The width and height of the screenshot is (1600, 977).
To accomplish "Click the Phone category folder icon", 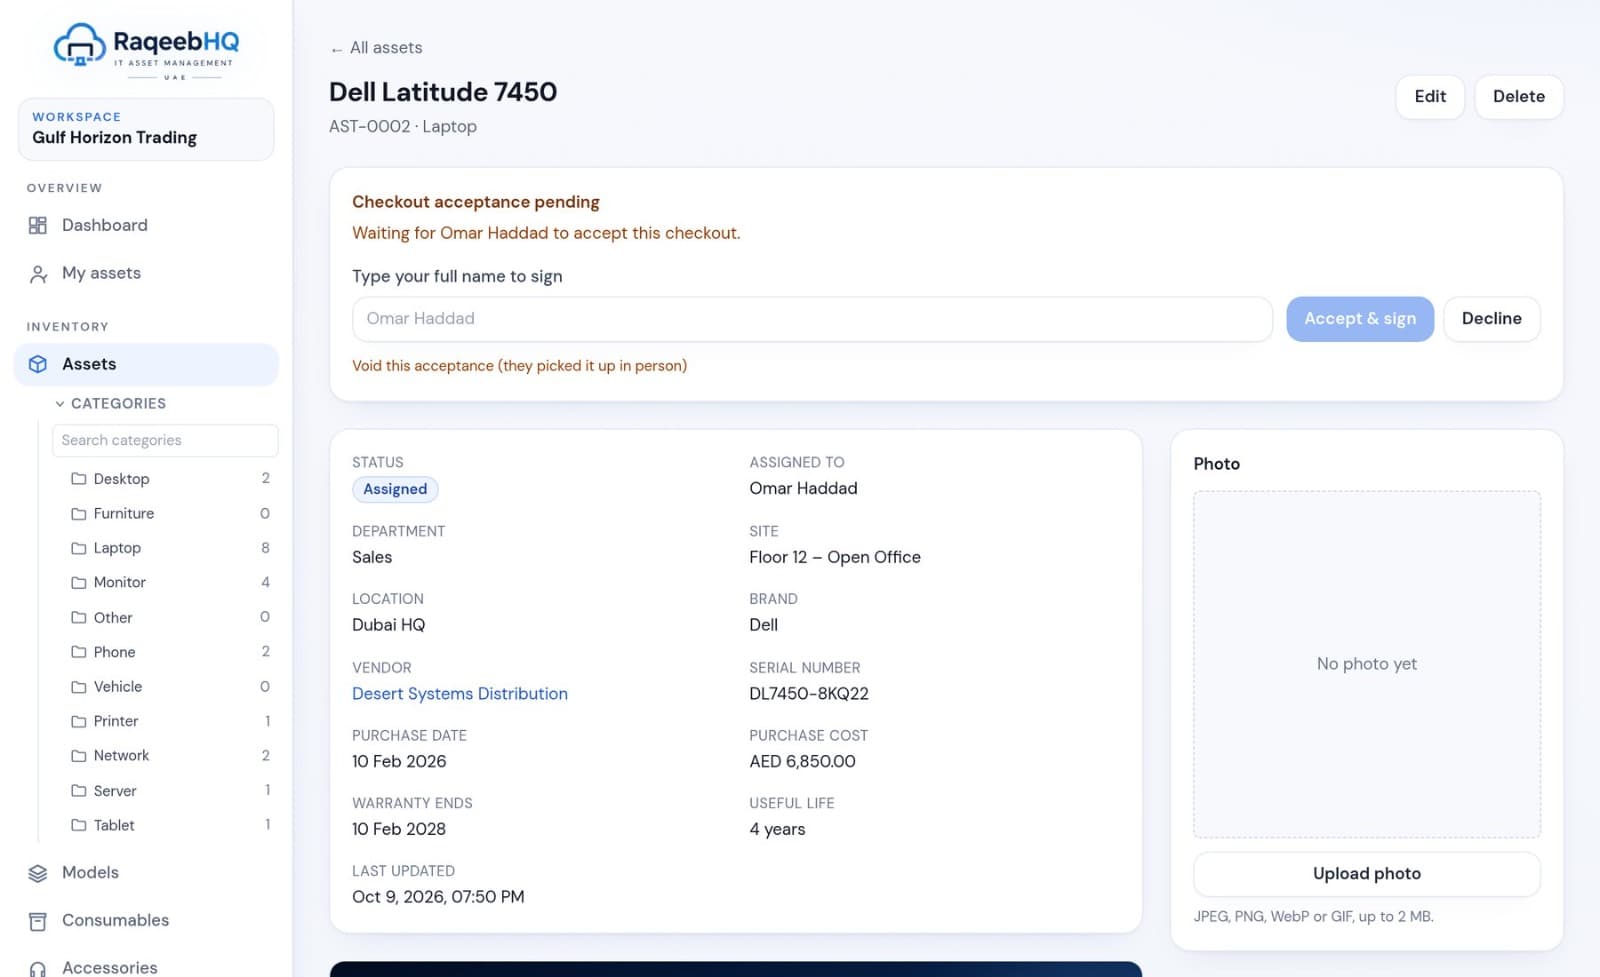I will click(x=79, y=652).
